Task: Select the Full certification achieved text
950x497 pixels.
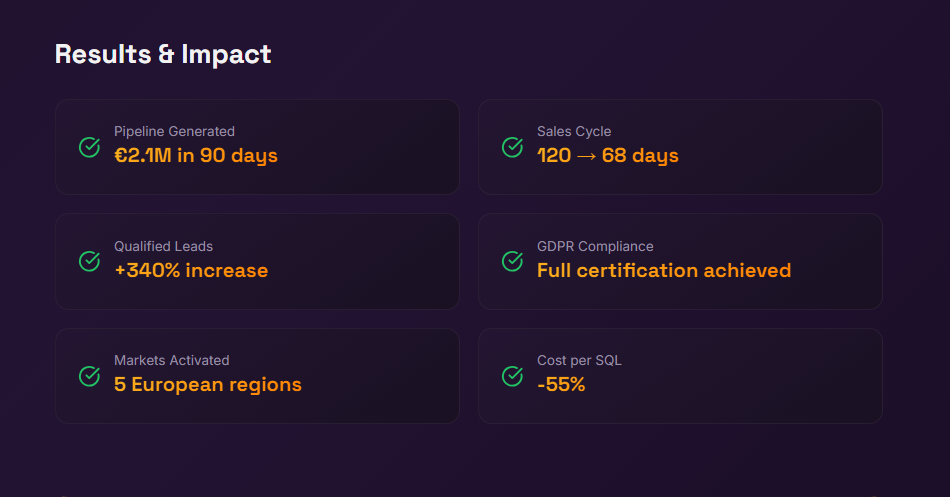Action: [x=664, y=271]
